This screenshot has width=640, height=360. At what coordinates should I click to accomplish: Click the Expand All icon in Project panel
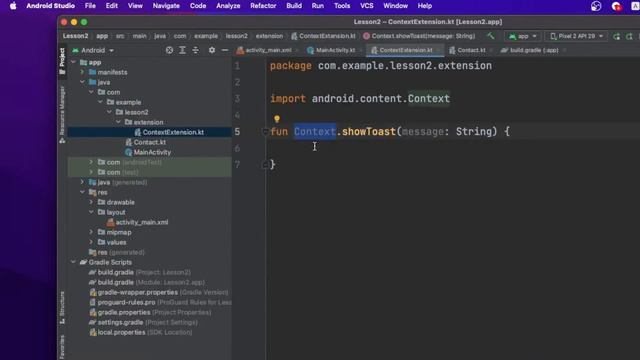[x=182, y=50]
